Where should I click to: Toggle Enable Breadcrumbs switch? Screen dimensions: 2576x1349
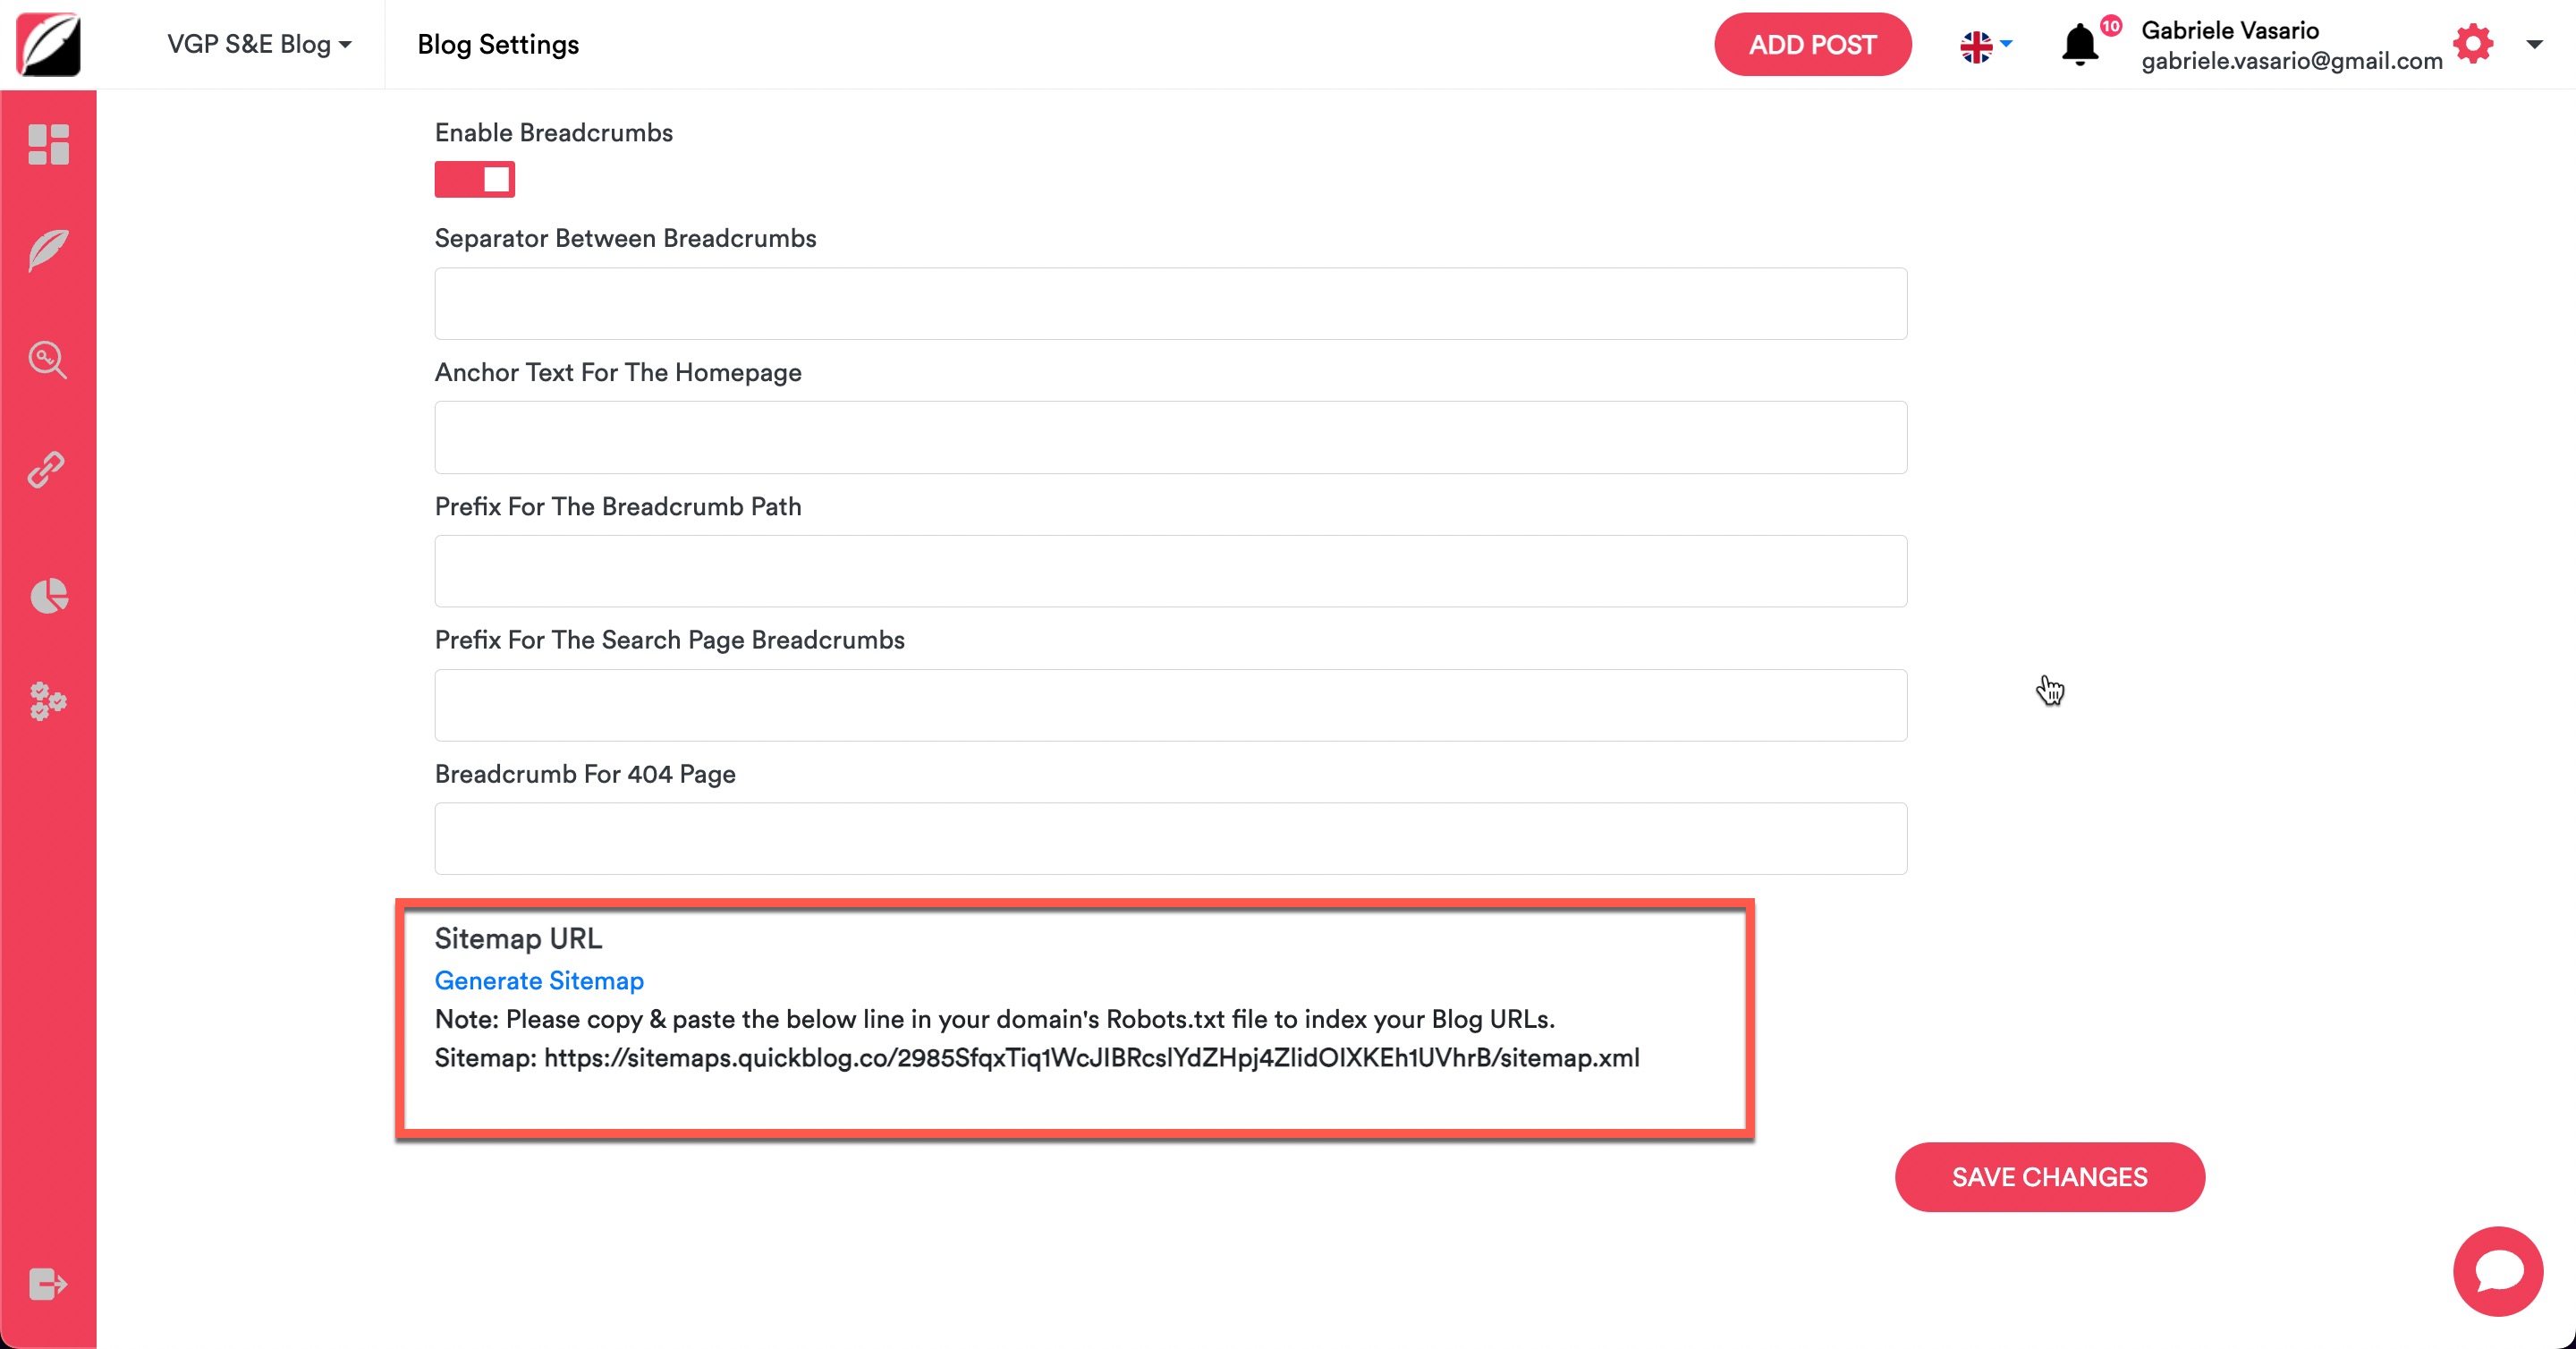474,179
